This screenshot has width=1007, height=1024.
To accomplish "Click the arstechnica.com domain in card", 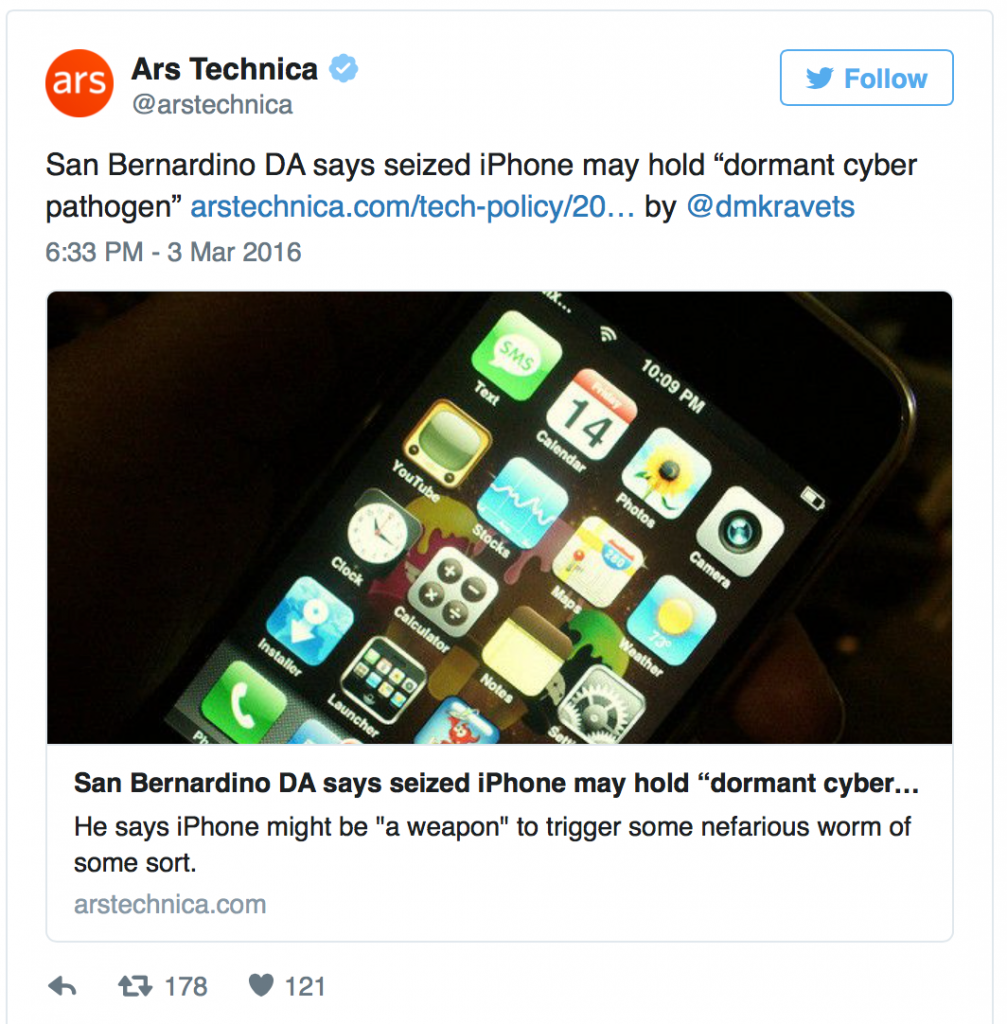I will [170, 904].
